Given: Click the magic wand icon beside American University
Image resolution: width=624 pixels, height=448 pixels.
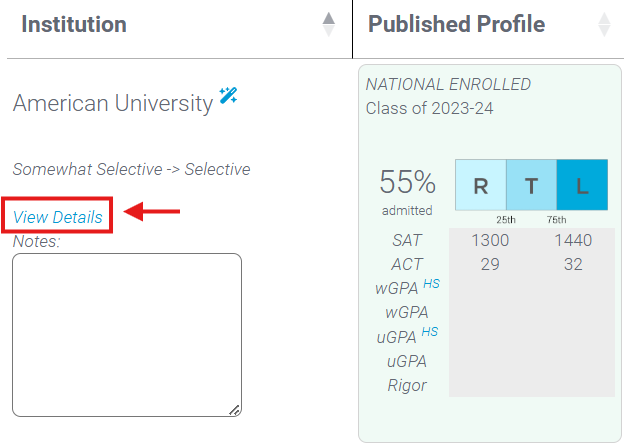Looking at the screenshot, I should 228,95.
